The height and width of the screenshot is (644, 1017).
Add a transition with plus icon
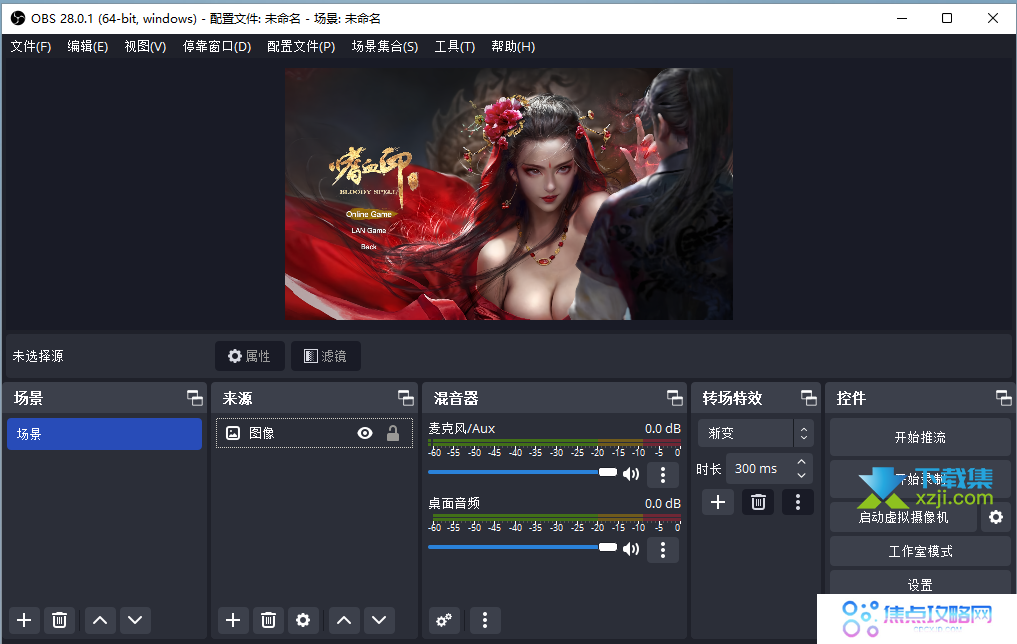[718, 502]
